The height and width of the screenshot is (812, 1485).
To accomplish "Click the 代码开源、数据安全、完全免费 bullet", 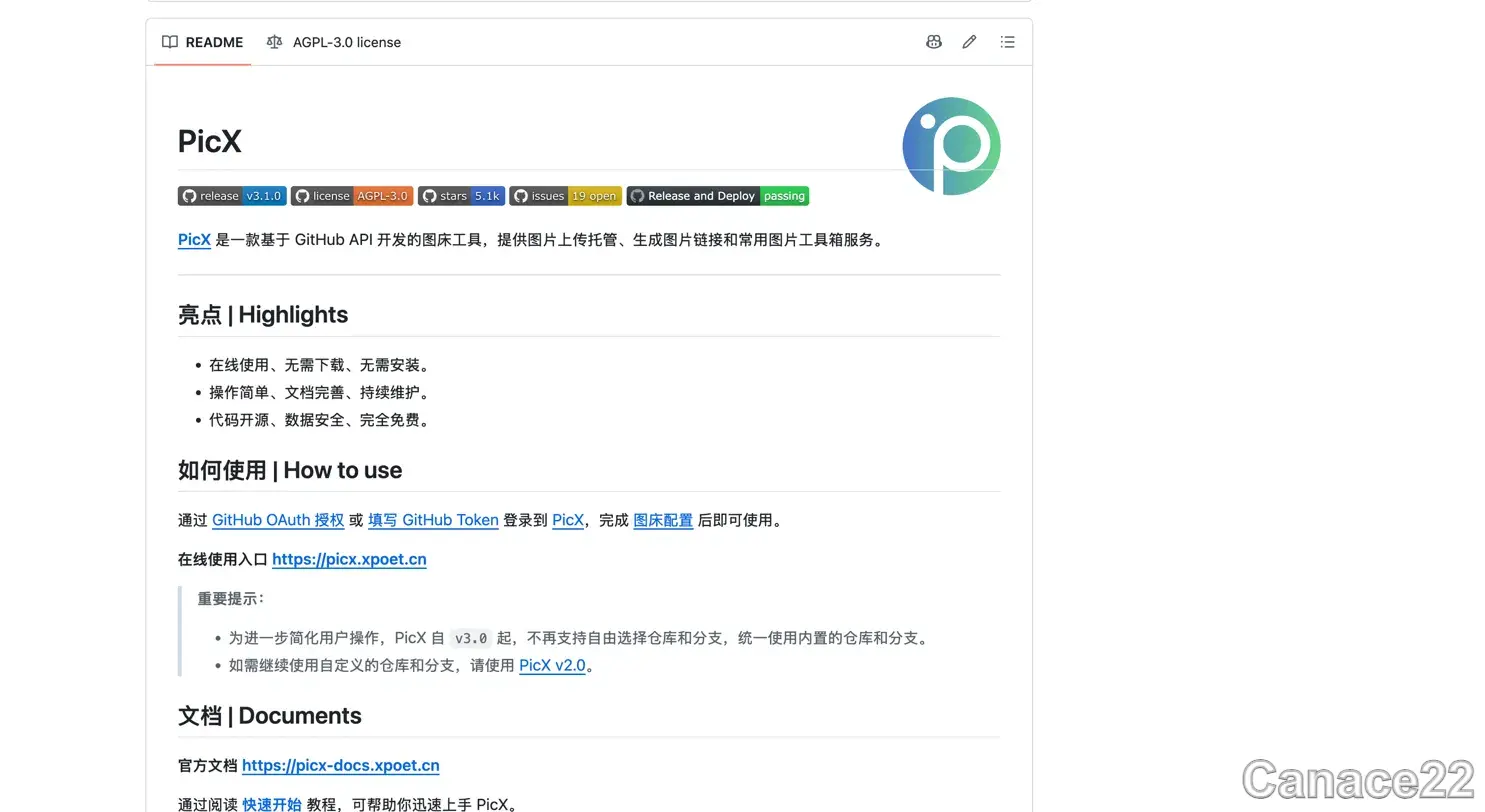I will click(319, 420).
